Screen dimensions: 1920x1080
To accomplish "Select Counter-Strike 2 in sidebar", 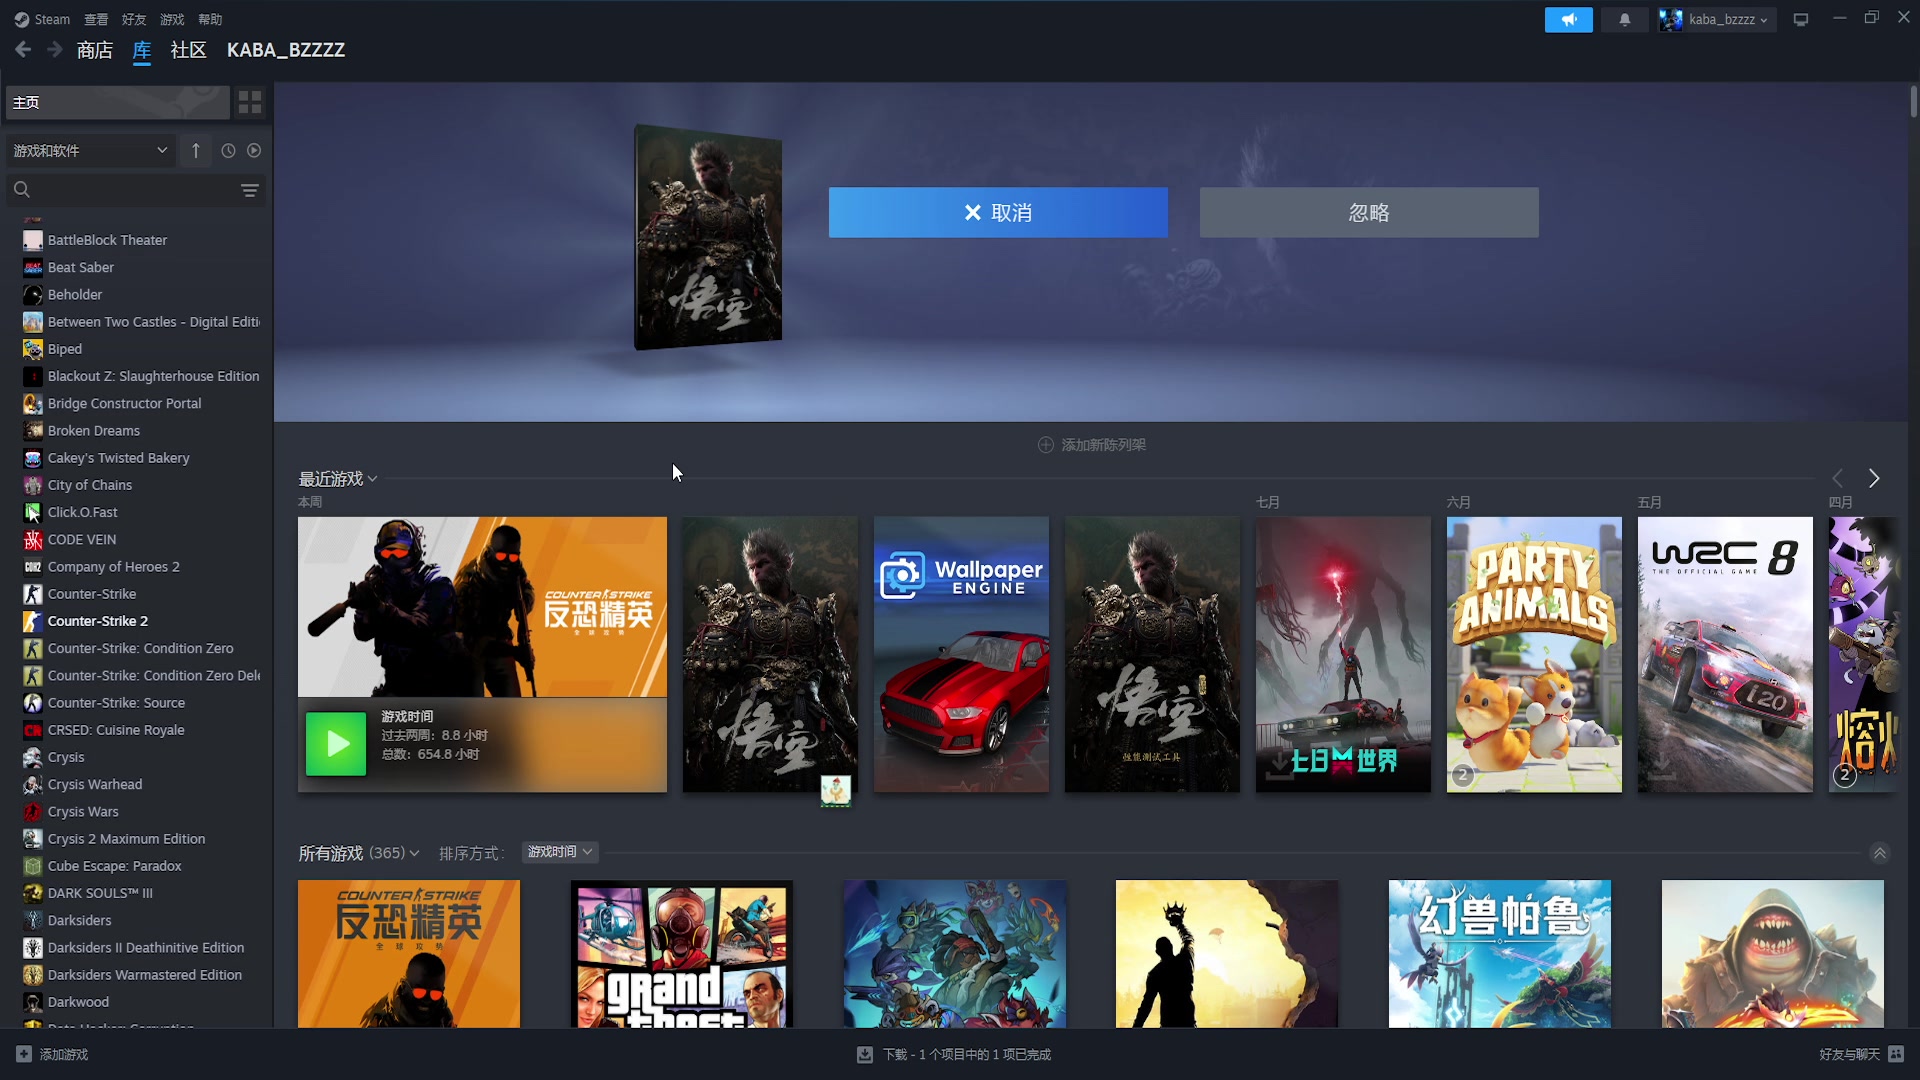I will [x=98, y=621].
